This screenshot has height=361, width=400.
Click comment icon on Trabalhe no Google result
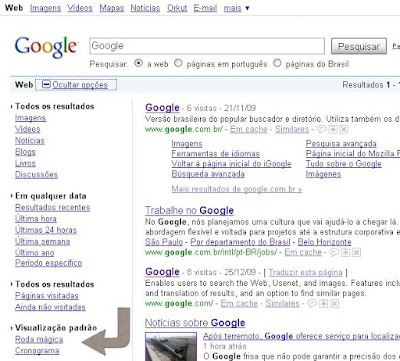pyautogui.click(x=334, y=252)
